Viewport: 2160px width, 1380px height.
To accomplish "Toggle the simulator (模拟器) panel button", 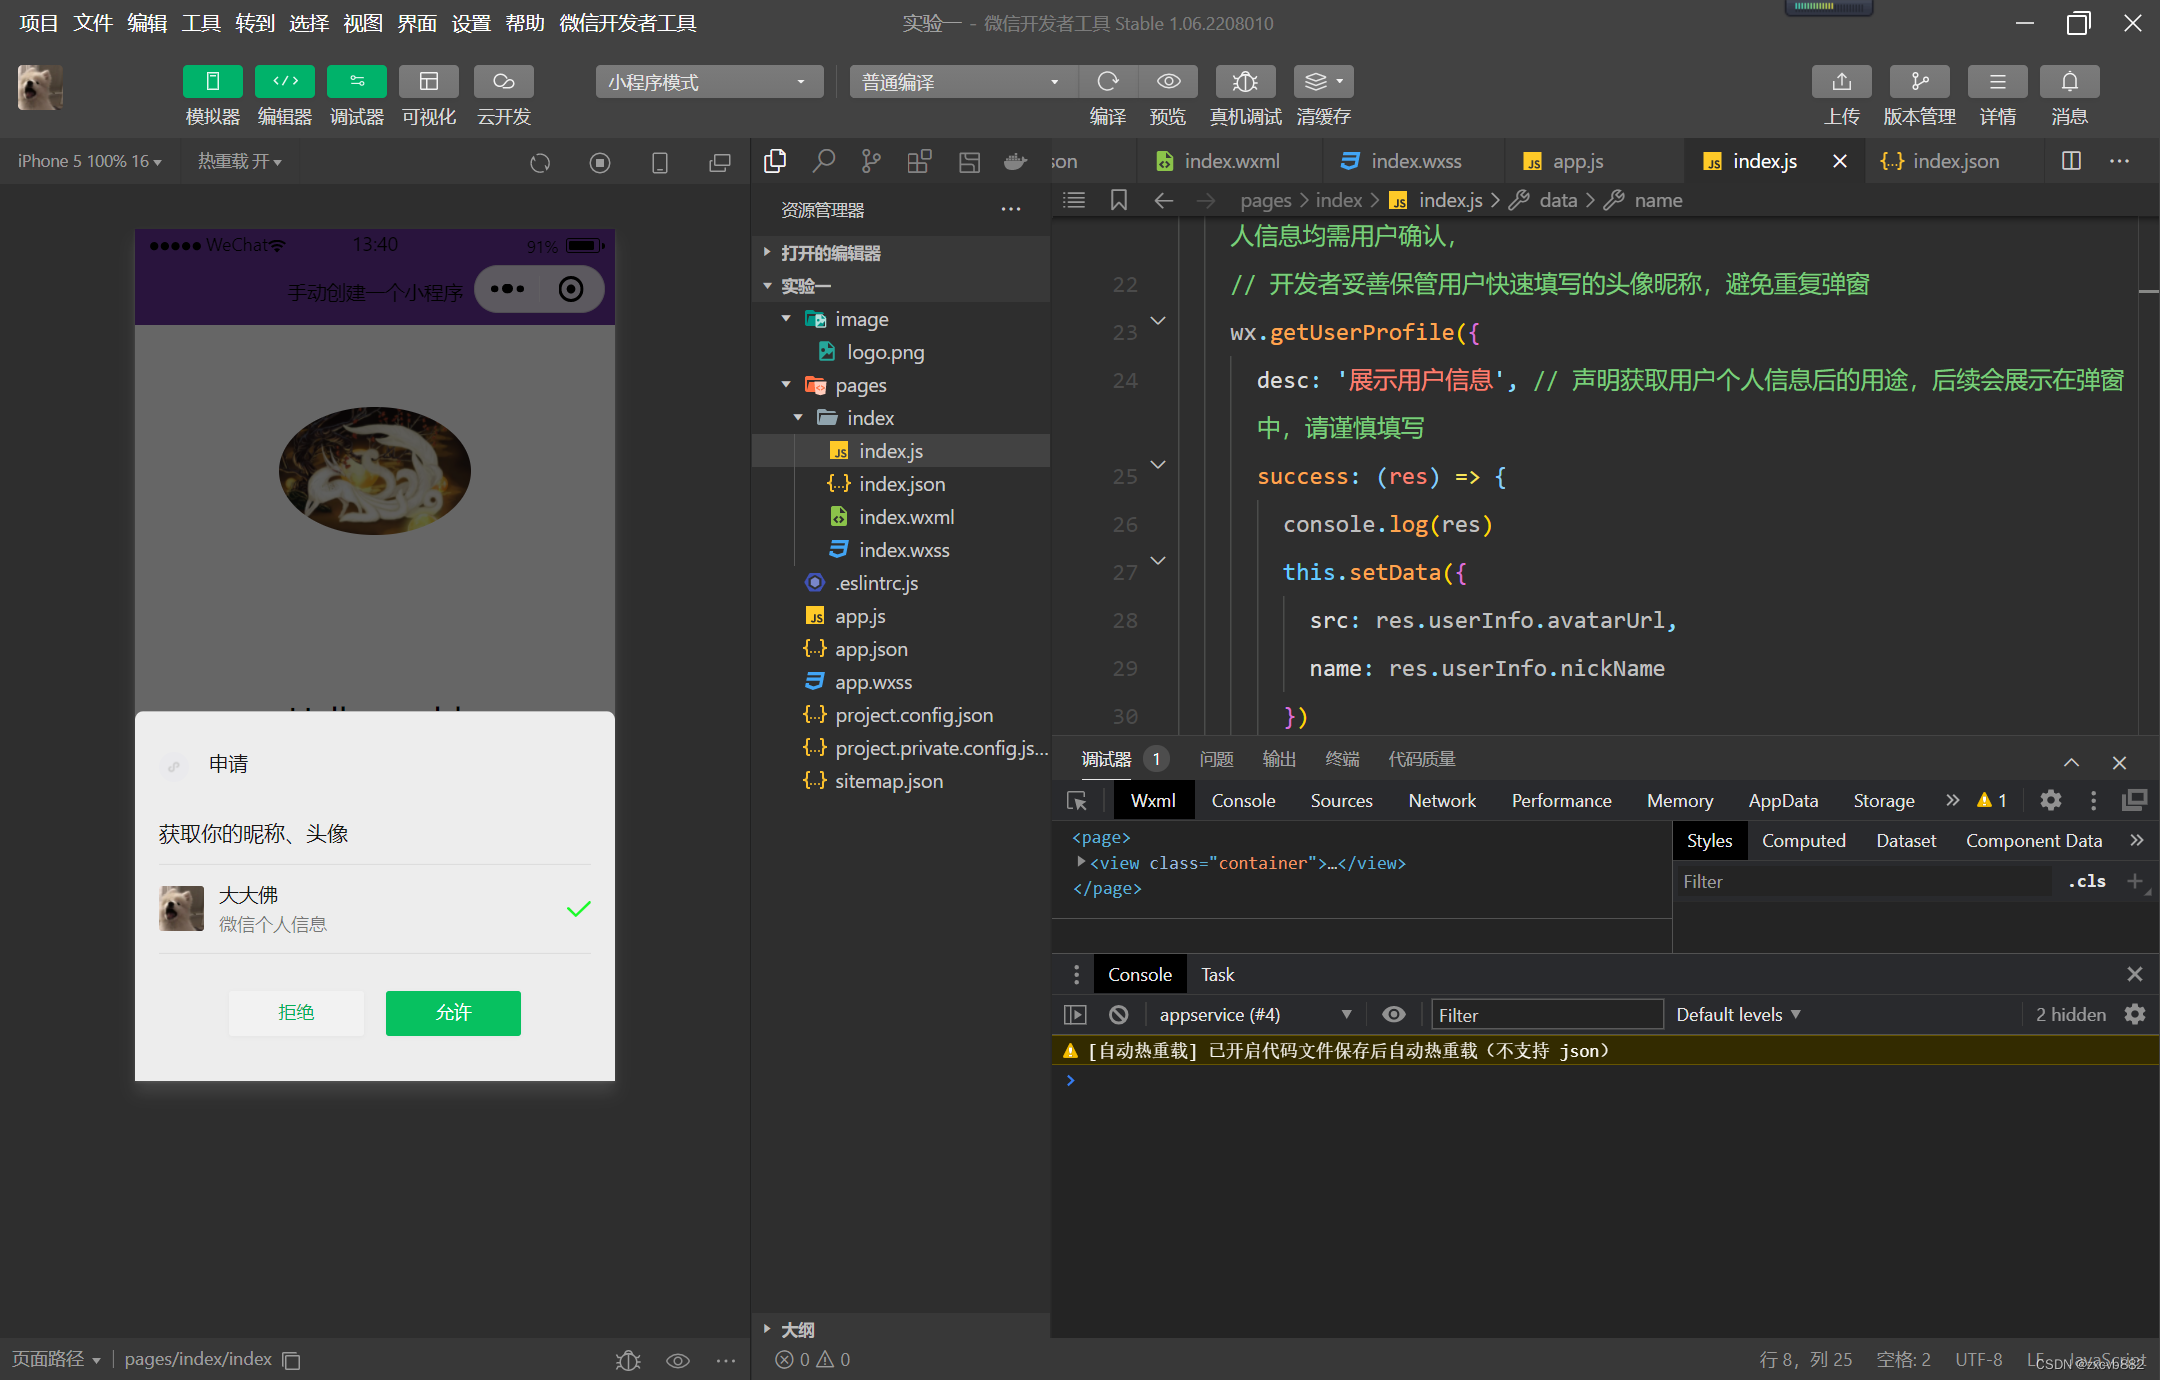I will pos(212,82).
